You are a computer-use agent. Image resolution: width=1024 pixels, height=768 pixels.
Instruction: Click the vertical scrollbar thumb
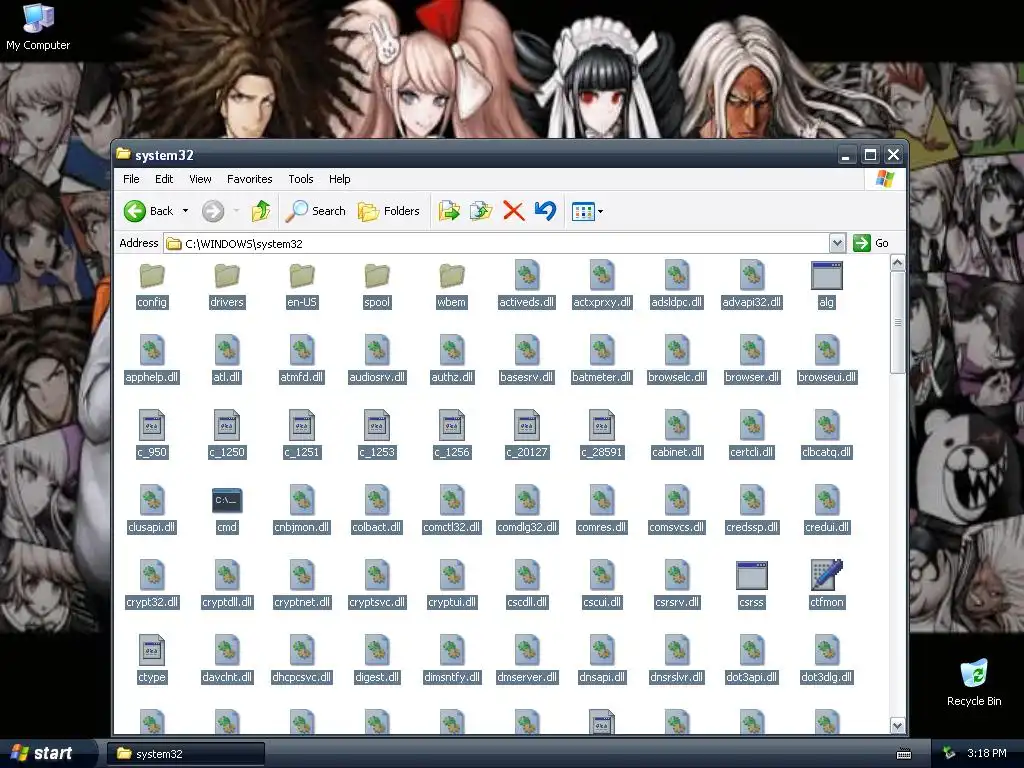click(x=898, y=323)
